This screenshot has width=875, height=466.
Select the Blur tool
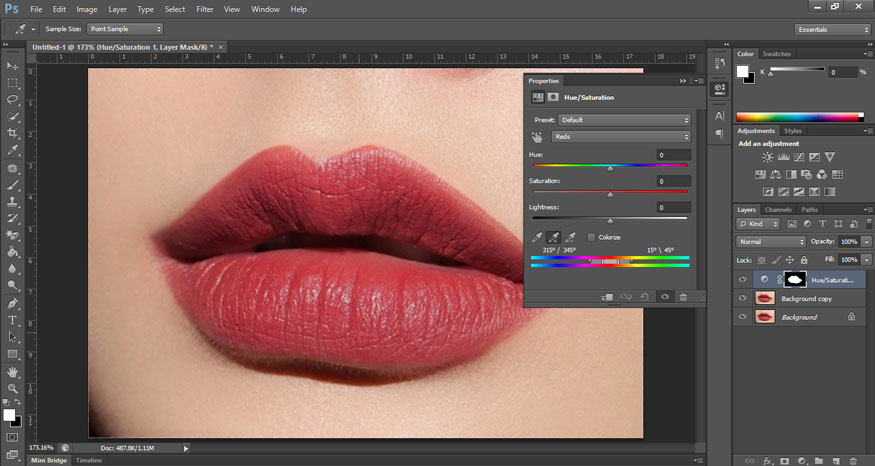coord(12,269)
